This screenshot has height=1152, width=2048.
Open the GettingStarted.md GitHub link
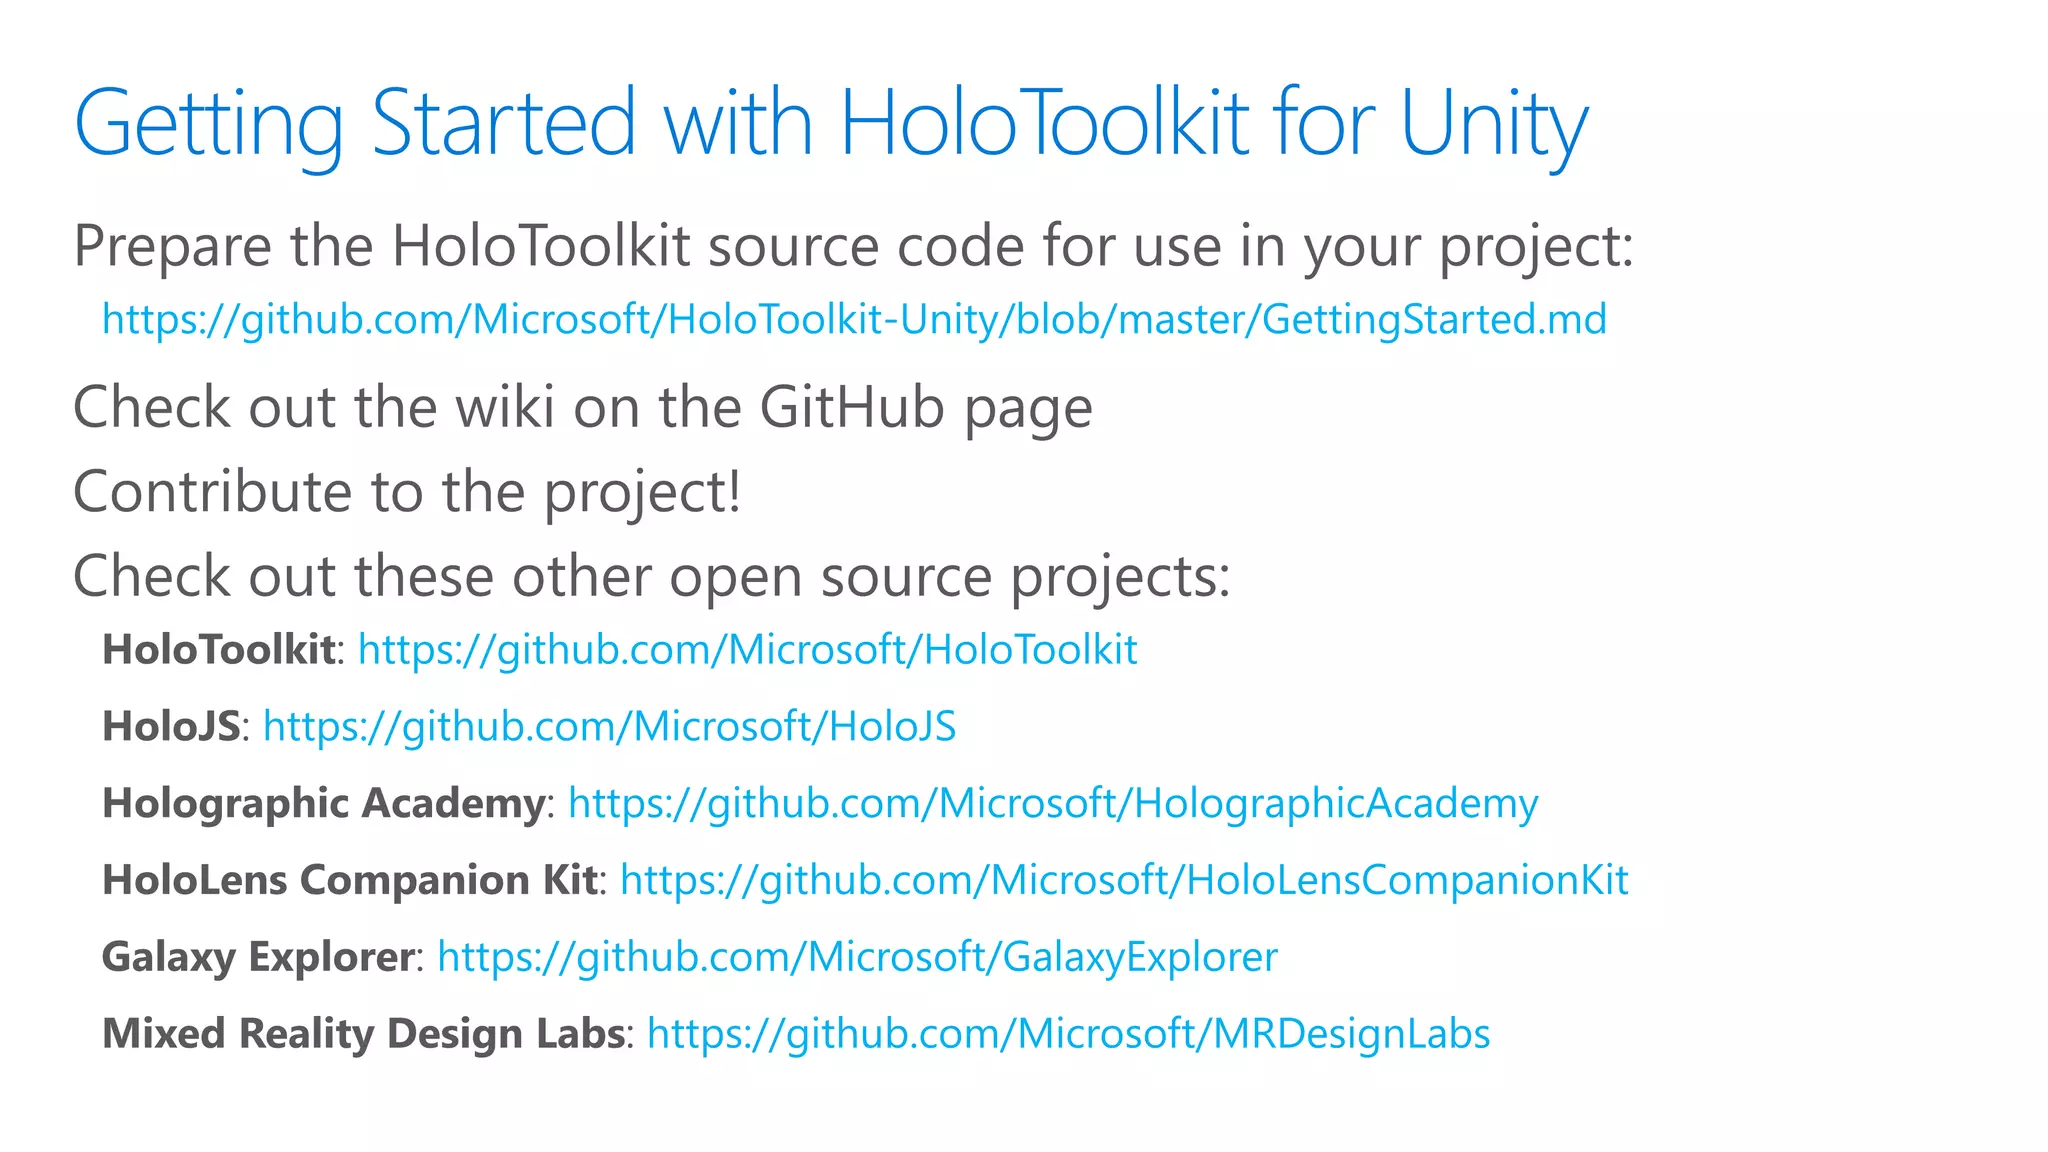tap(854, 320)
